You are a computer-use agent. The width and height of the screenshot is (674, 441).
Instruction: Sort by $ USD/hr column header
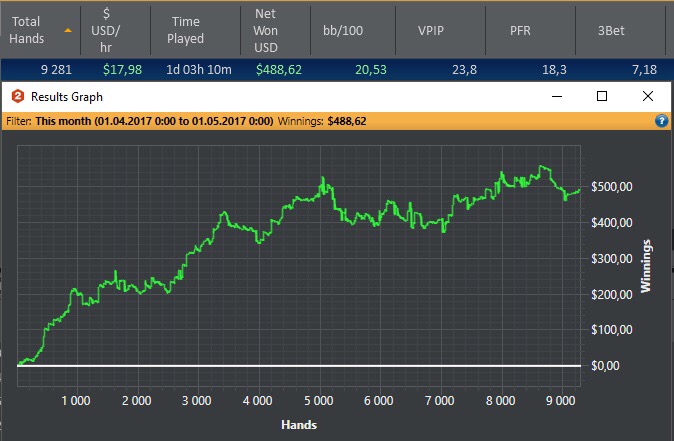(x=116, y=30)
